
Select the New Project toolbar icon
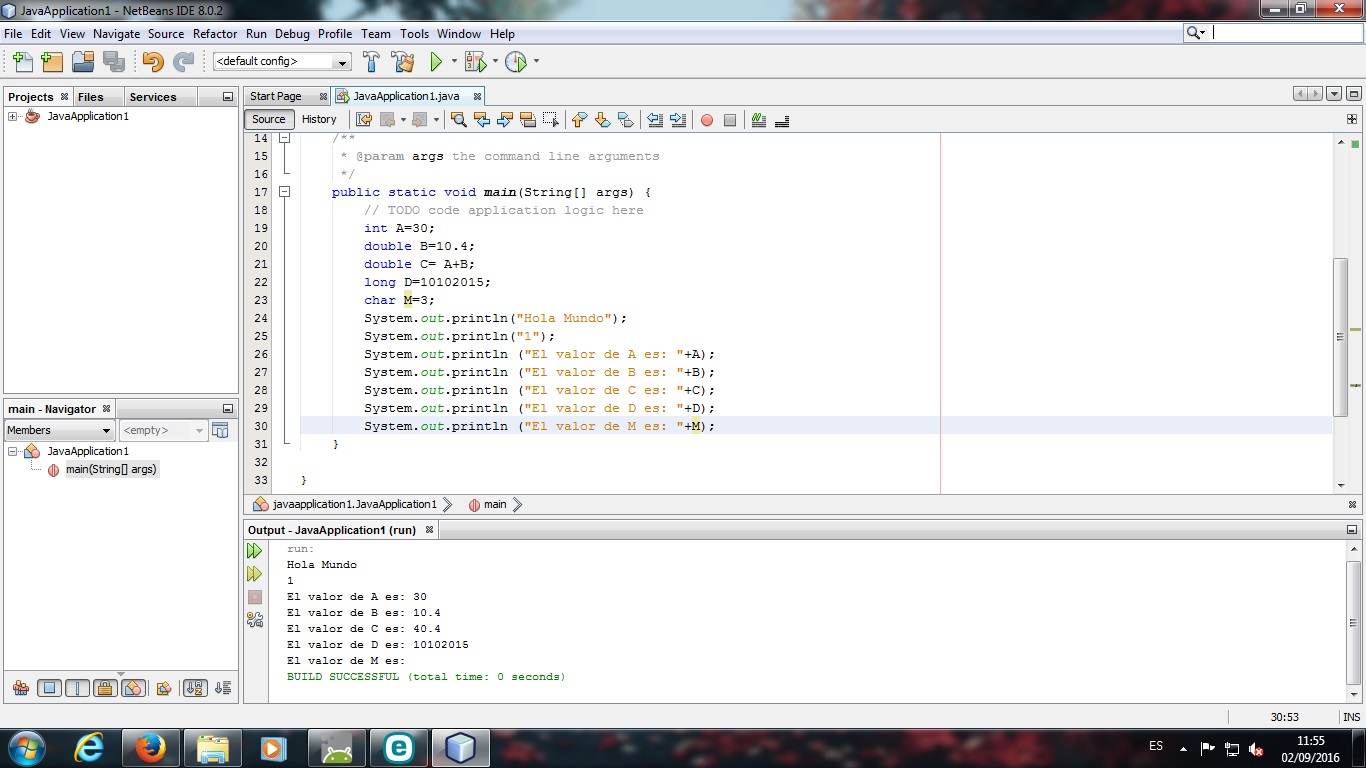tap(51, 61)
